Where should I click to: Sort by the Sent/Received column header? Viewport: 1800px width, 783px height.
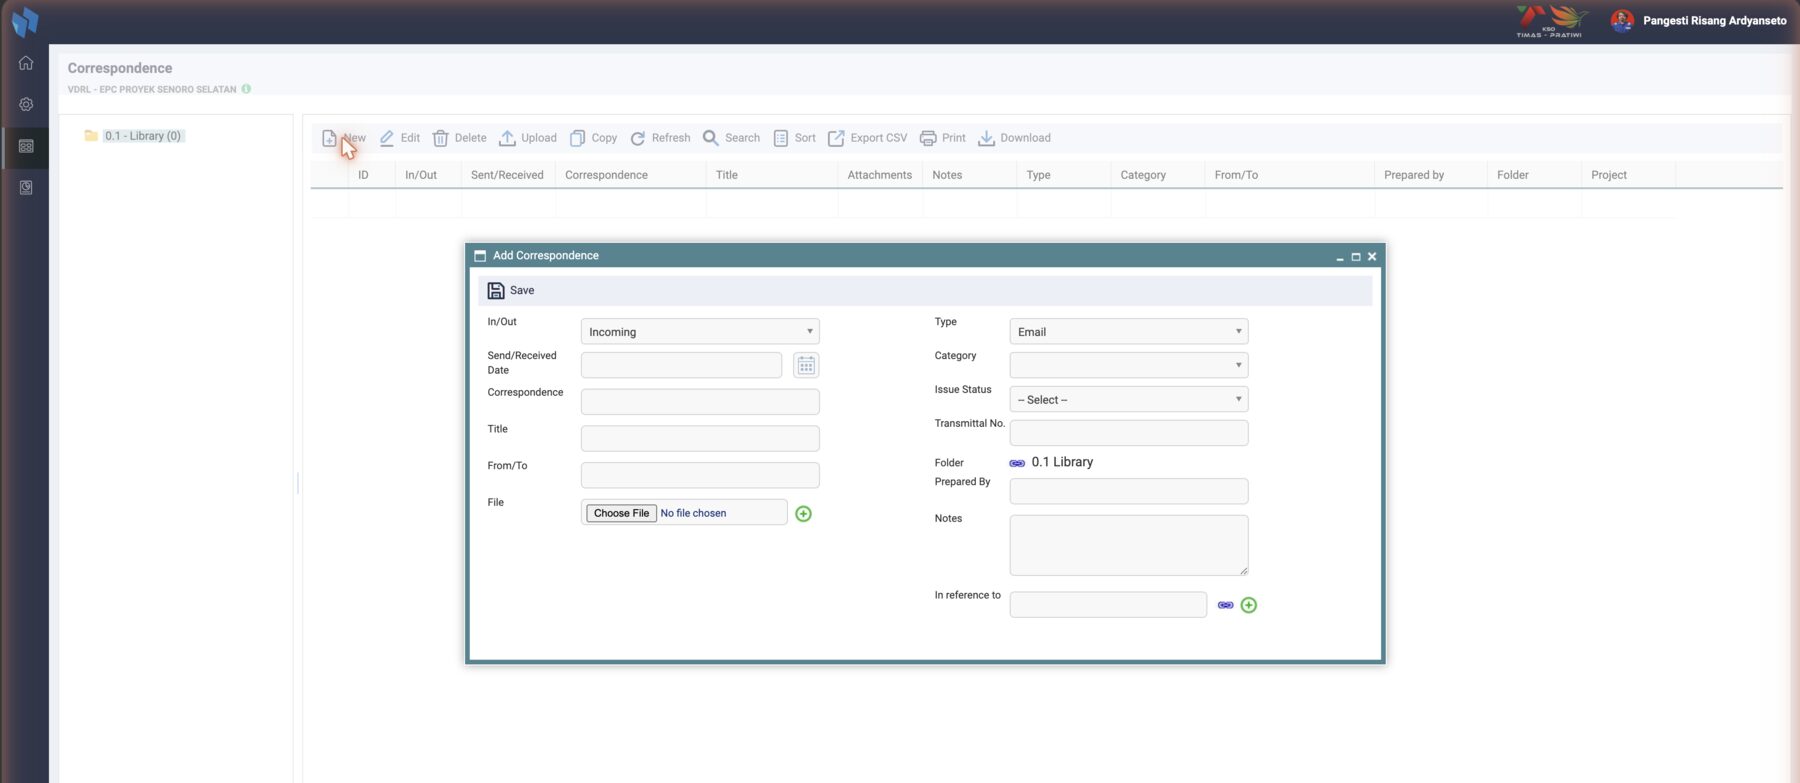507,175
